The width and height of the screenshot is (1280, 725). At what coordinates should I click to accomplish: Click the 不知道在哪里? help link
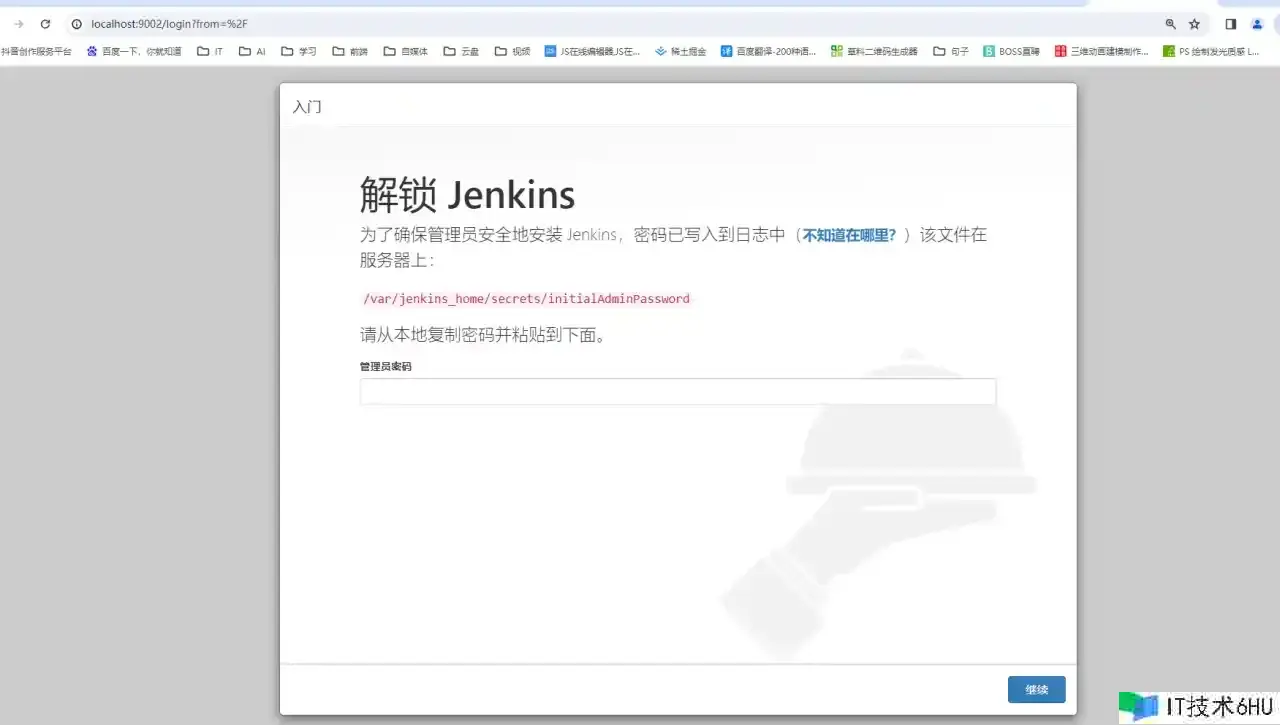[x=850, y=236]
